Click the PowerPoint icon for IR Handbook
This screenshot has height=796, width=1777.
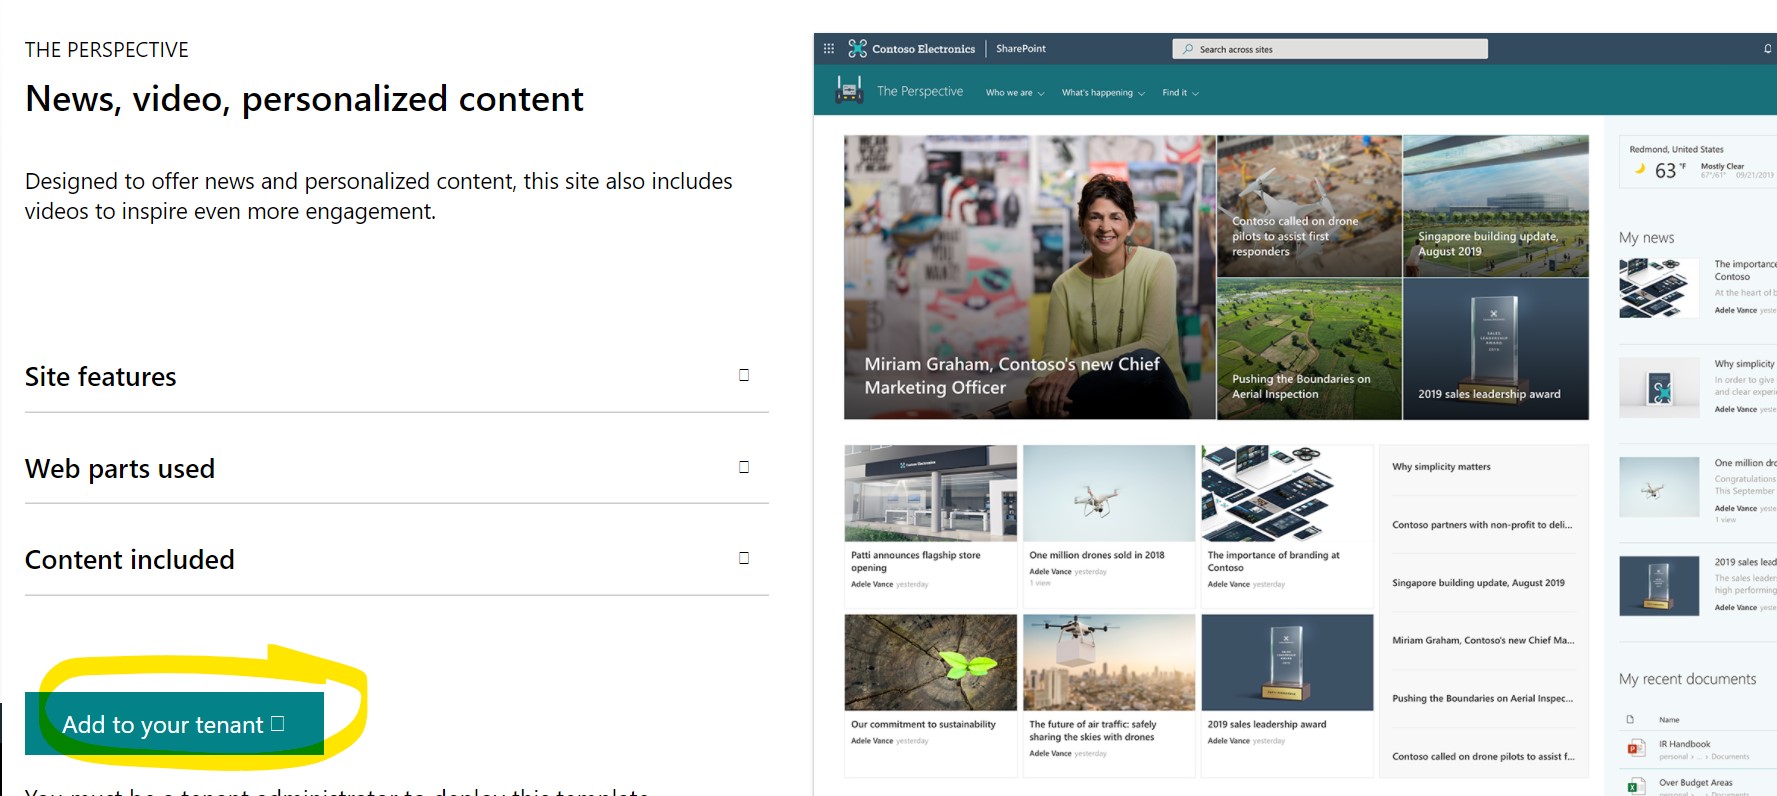[1635, 748]
